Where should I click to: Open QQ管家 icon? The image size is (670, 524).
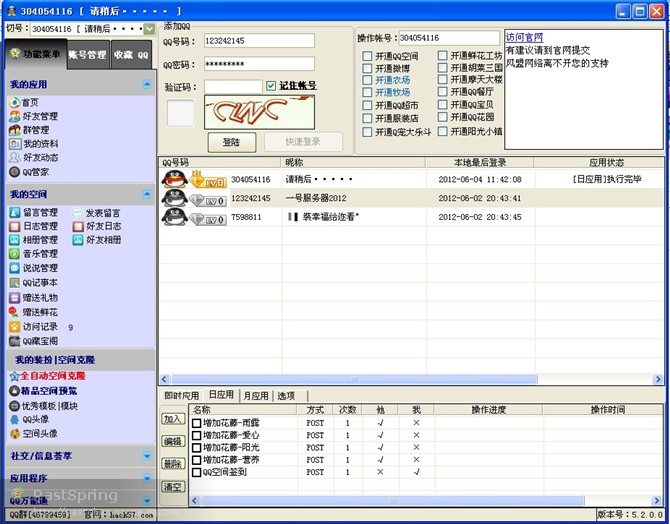[x=15, y=172]
